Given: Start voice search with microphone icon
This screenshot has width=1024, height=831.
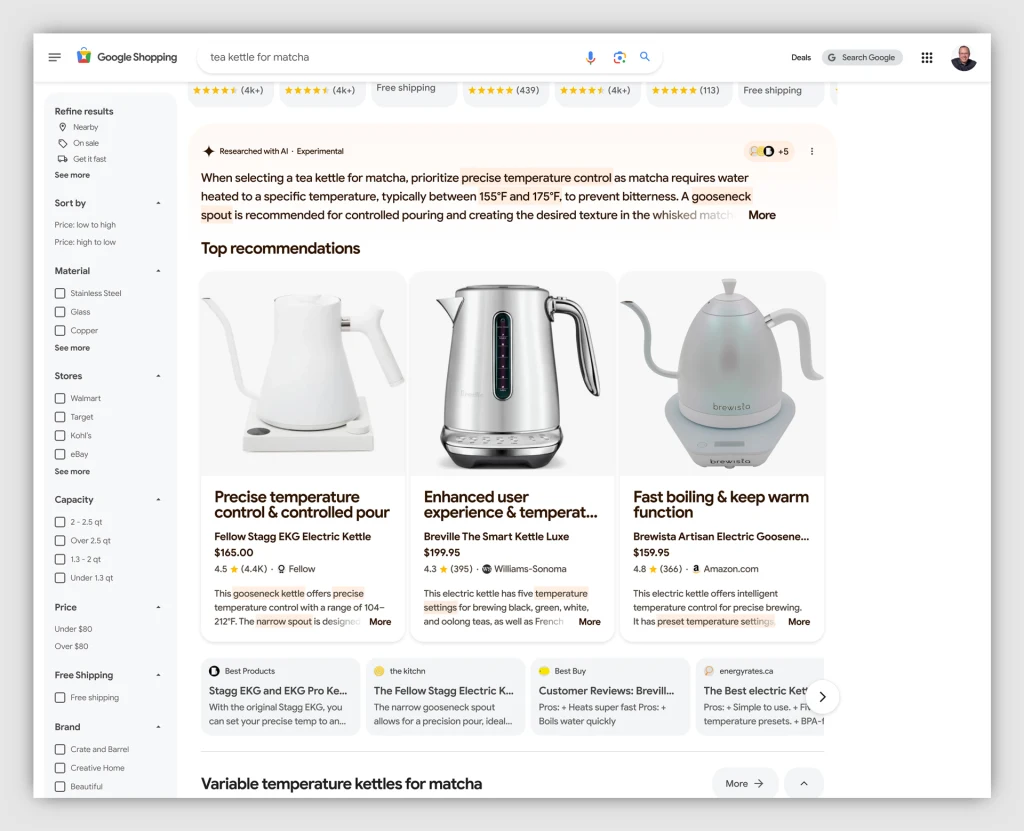Looking at the screenshot, I should [590, 57].
